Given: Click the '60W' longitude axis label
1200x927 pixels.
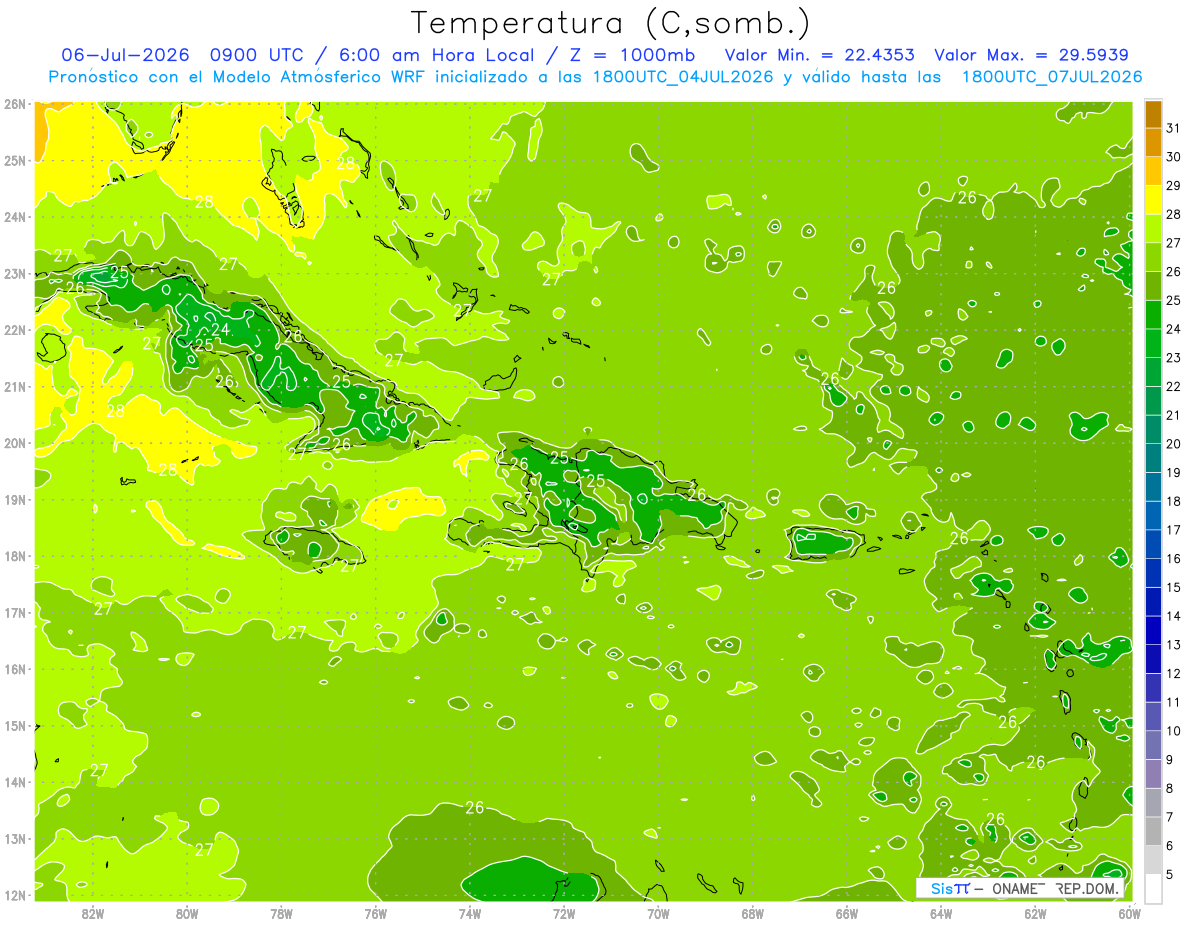Looking at the screenshot, I should coord(1129,913).
